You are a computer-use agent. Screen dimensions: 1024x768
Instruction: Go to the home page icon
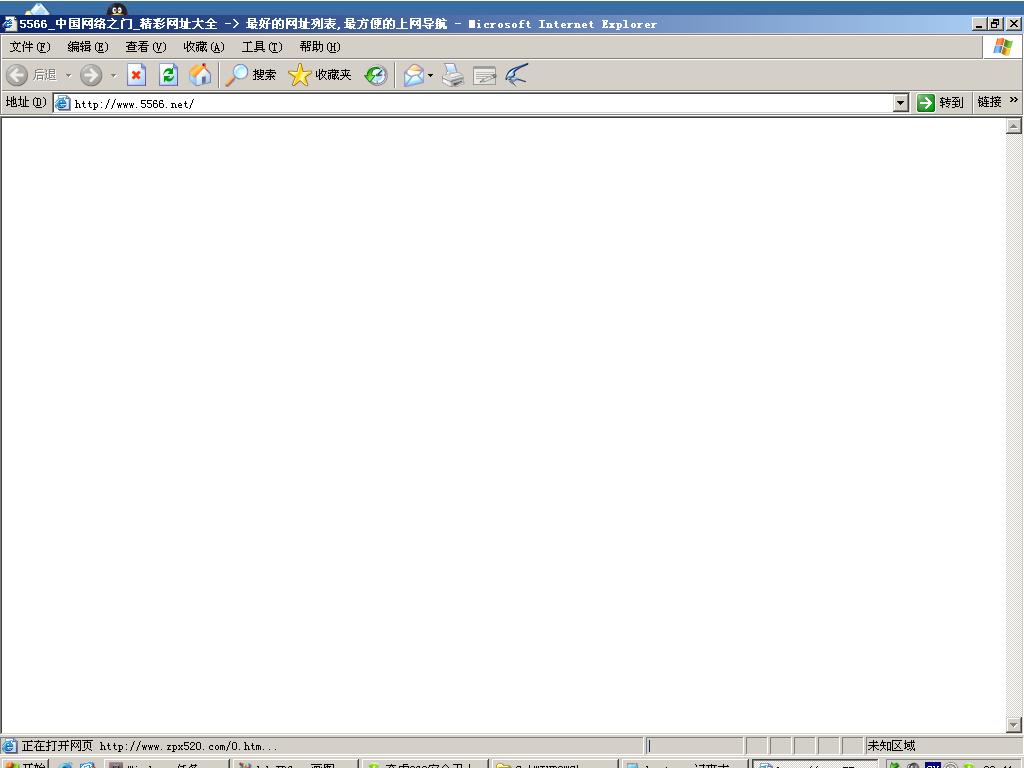200,75
